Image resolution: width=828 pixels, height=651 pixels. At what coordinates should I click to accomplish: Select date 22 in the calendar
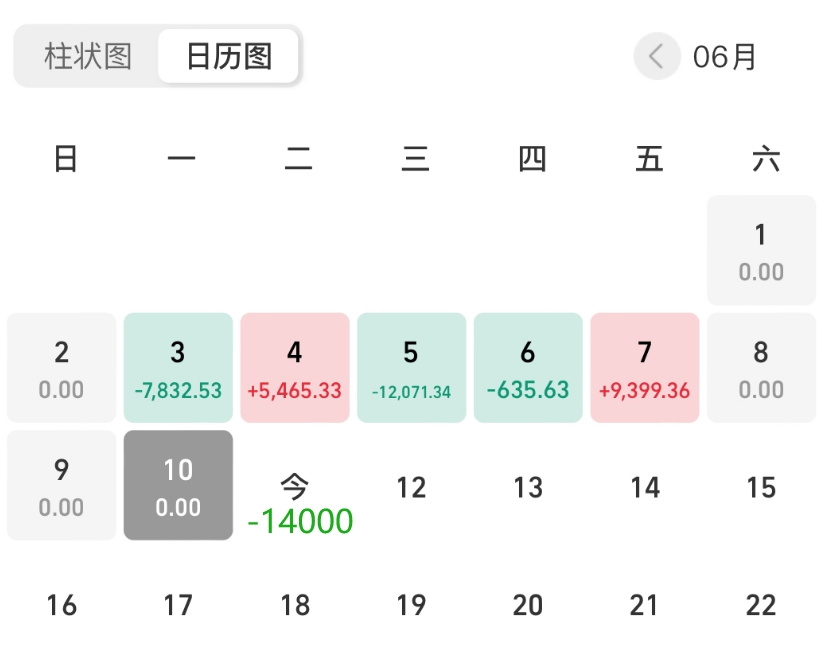pyautogui.click(x=761, y=605)
